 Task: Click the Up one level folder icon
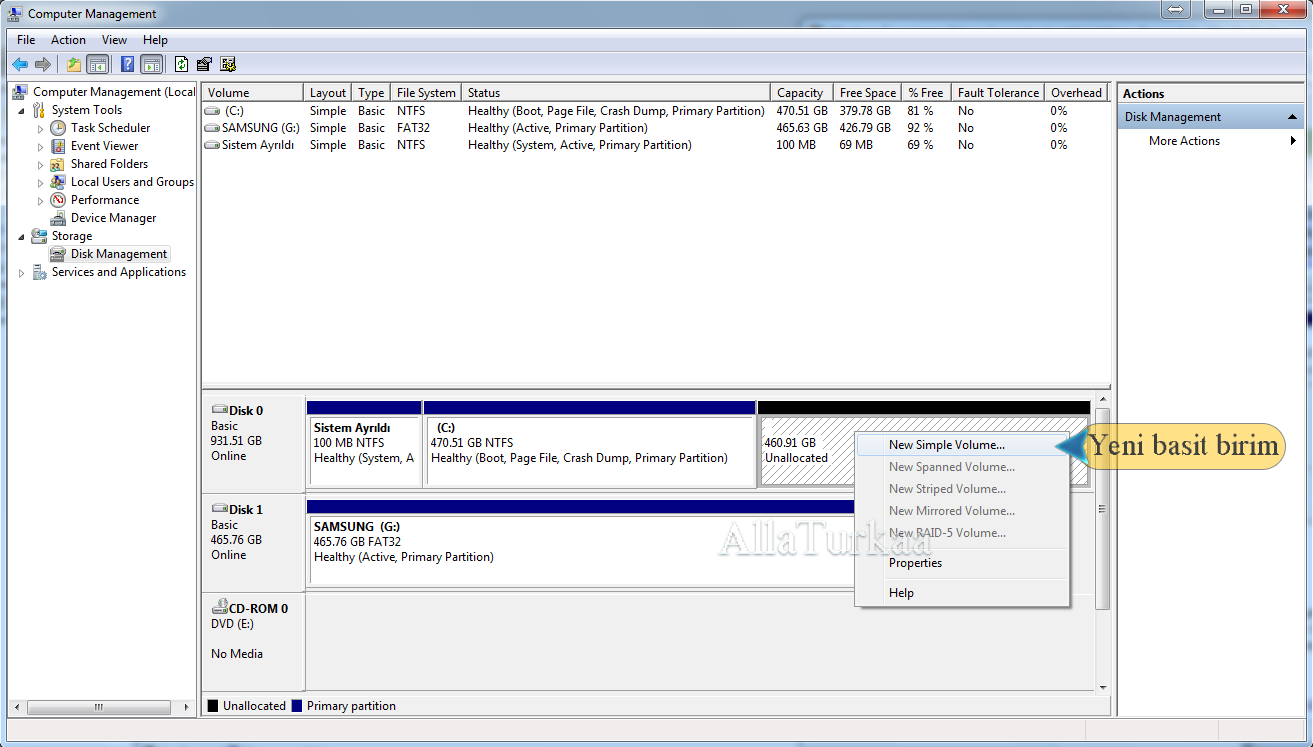pyautogui.click(x=74, y=64)
